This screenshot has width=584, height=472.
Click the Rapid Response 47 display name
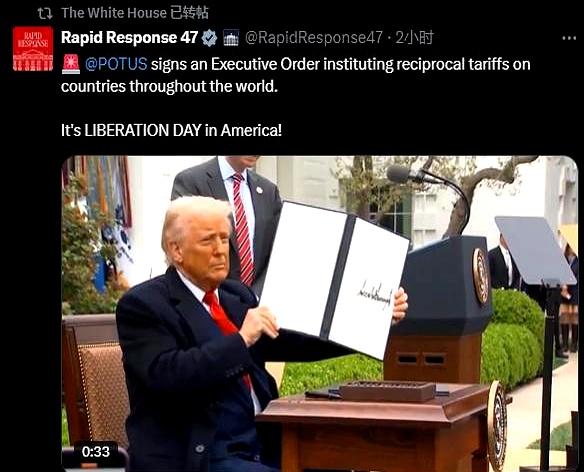129,37
